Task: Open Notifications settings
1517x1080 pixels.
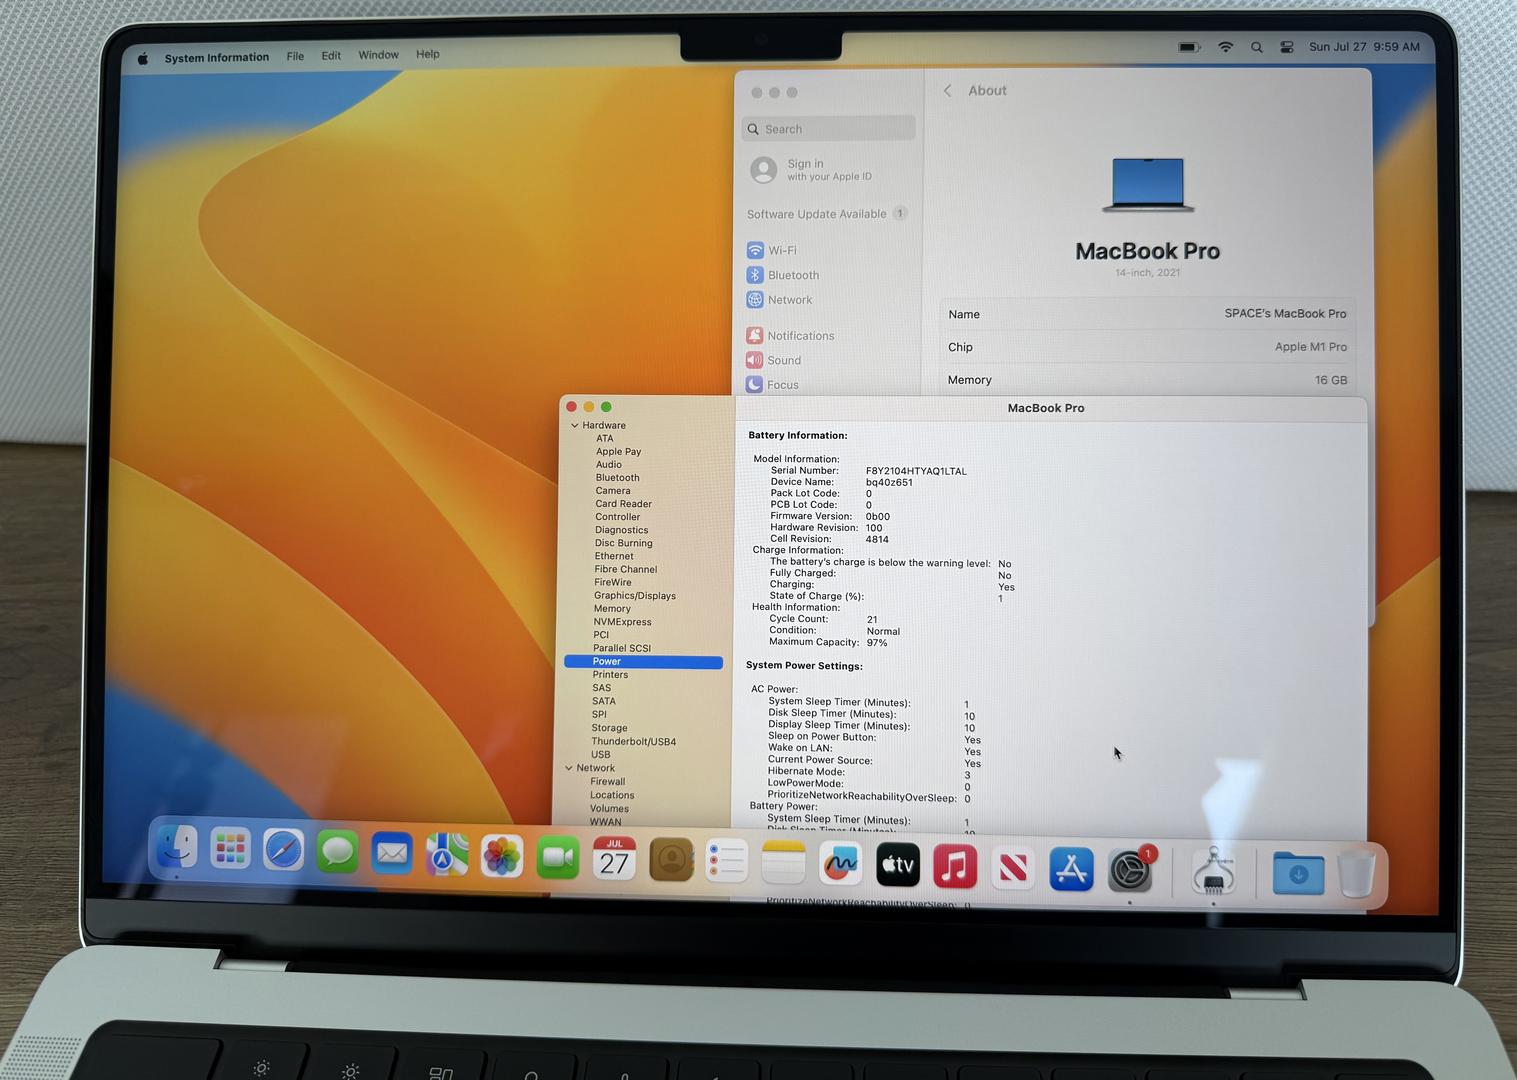Action: (x=790, y=336)
